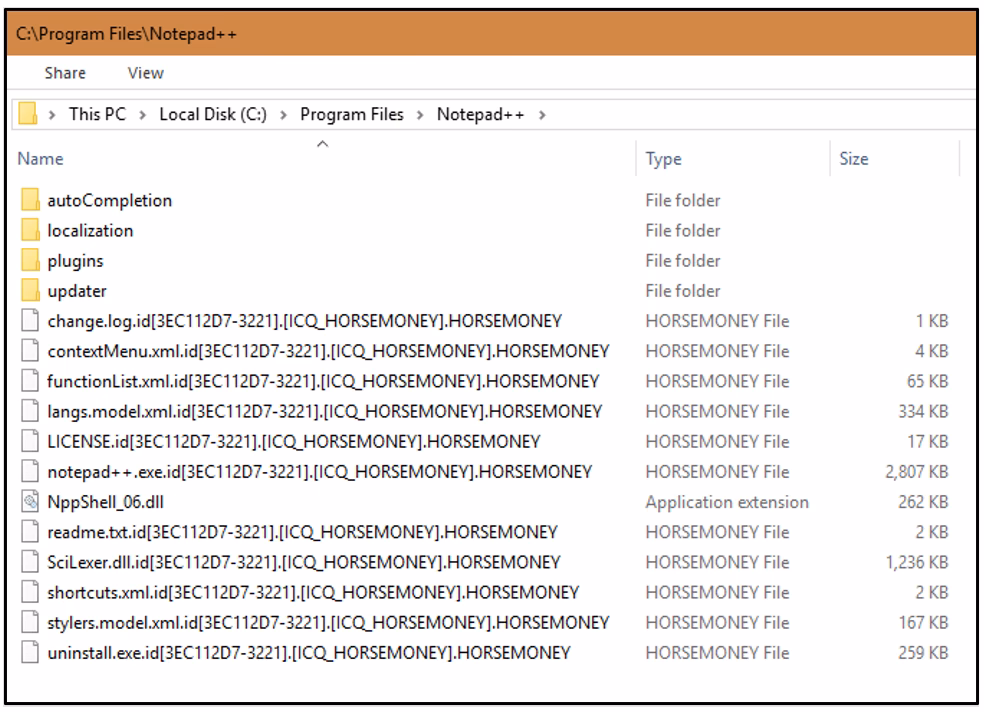This screenshot has height=712, width=984.
Task: Click the C:\Program Files\Notepad++ window title
Action: pyautogui.click(x=126, y=34)
